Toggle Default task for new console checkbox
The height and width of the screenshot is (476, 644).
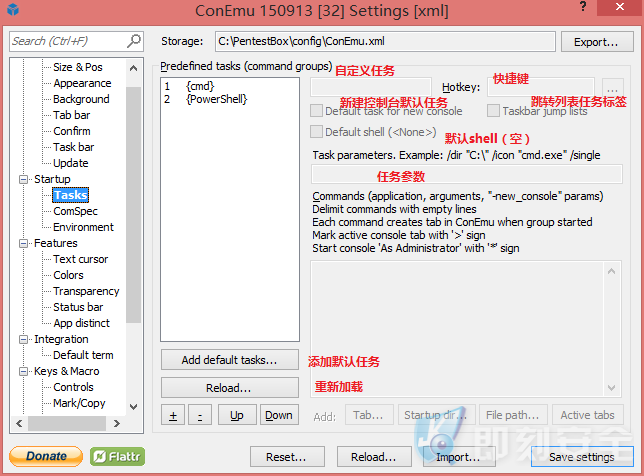pos(316,110)
